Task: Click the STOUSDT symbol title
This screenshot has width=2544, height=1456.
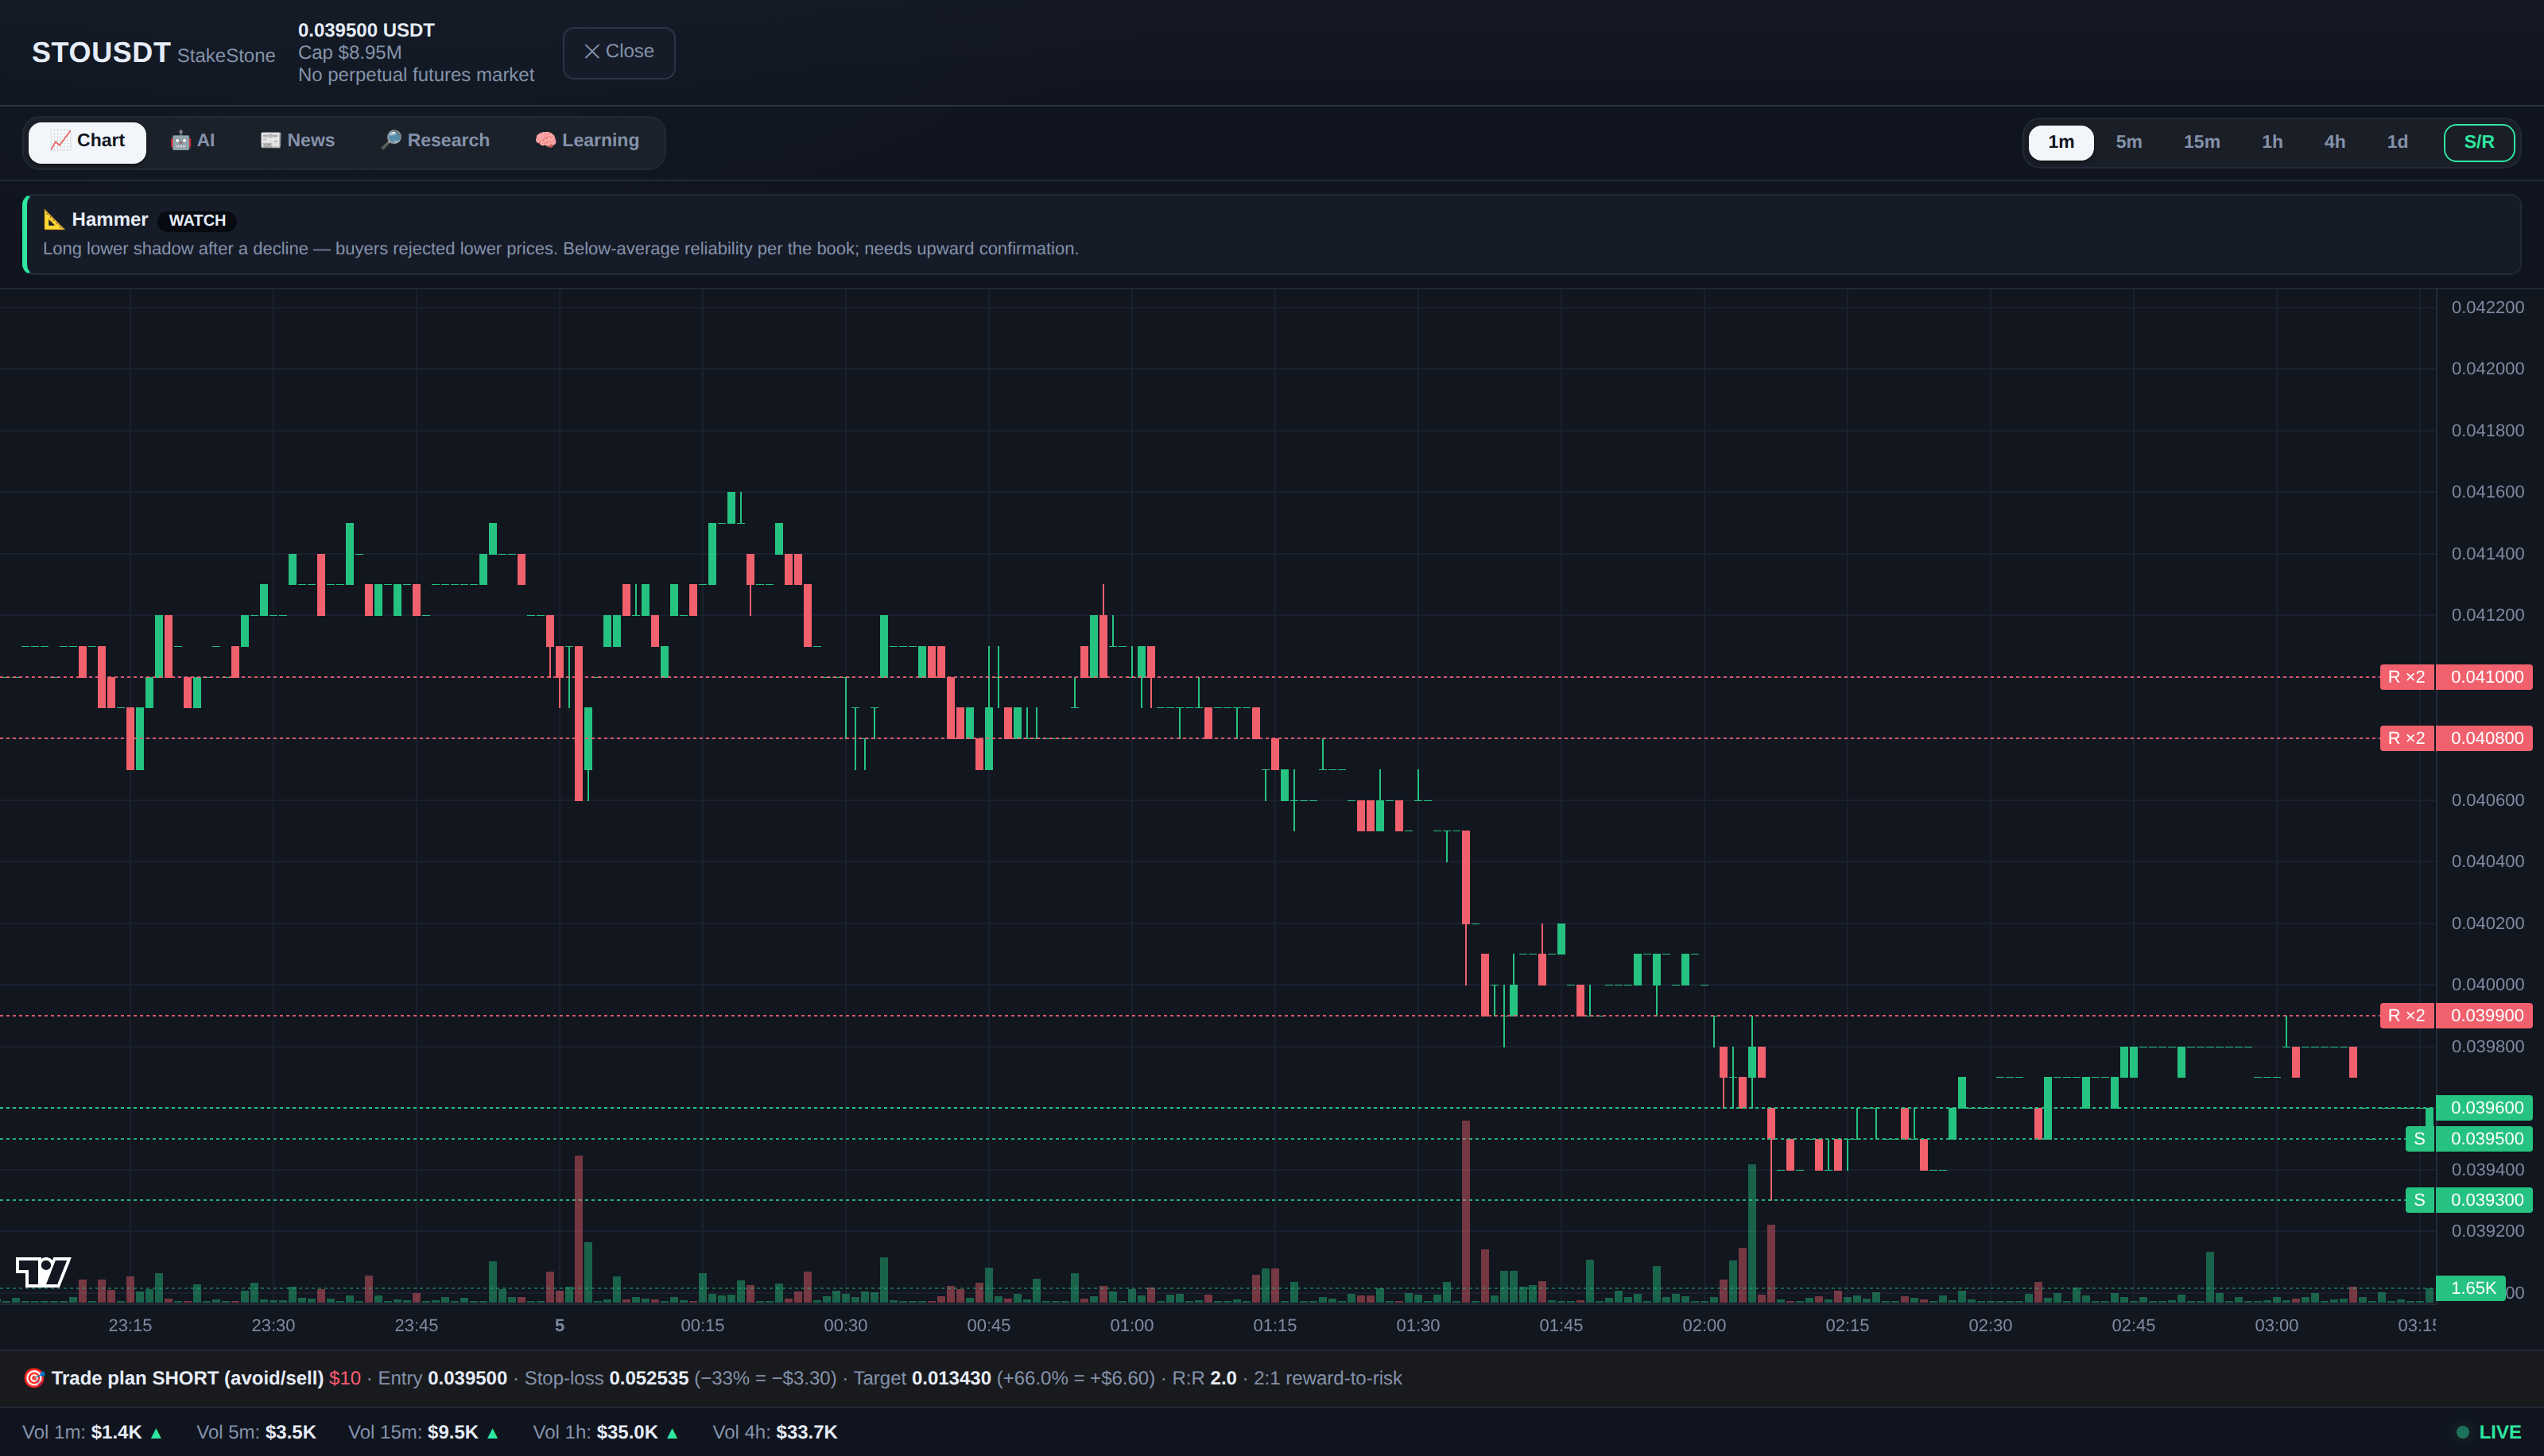Action: point(101,53)
